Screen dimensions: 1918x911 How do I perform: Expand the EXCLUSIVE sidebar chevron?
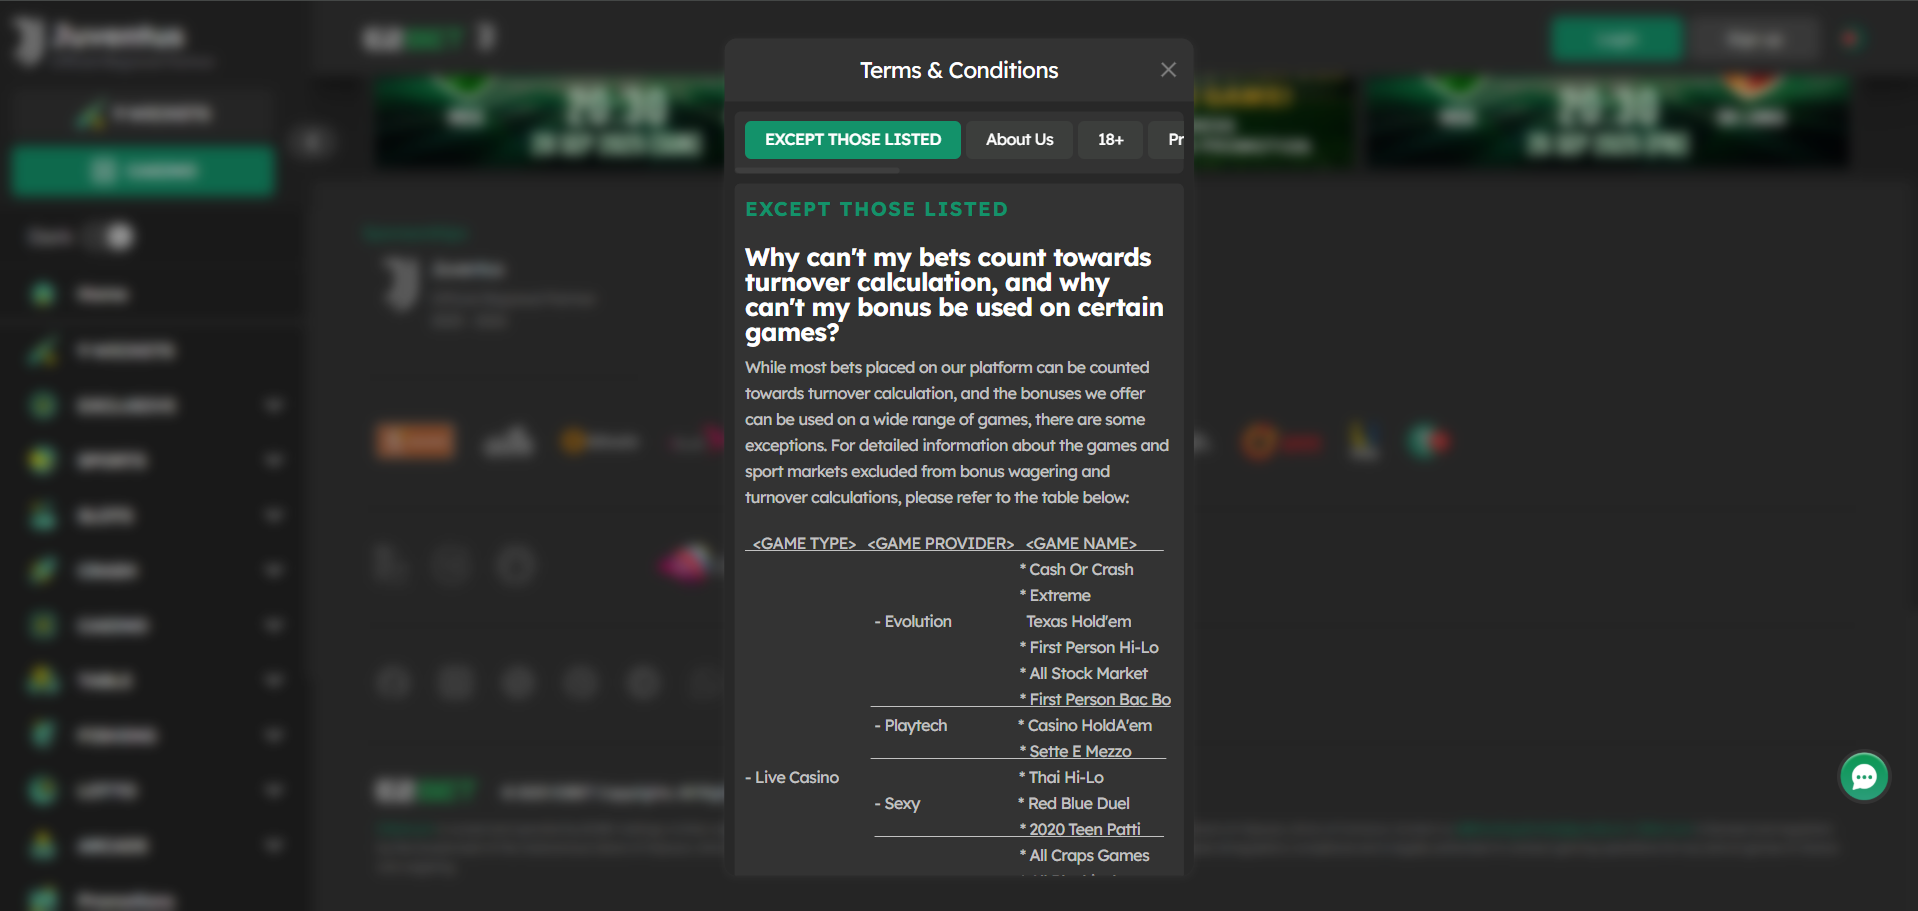coord(273,405)
